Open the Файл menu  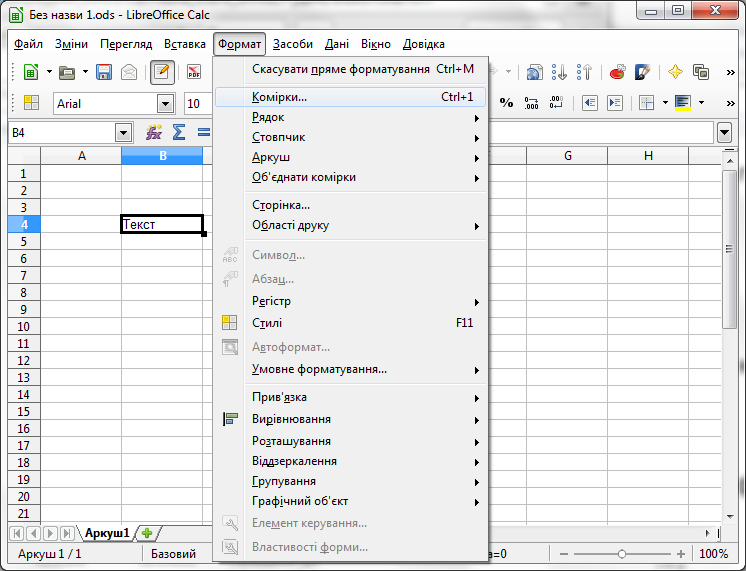point(28,44)
